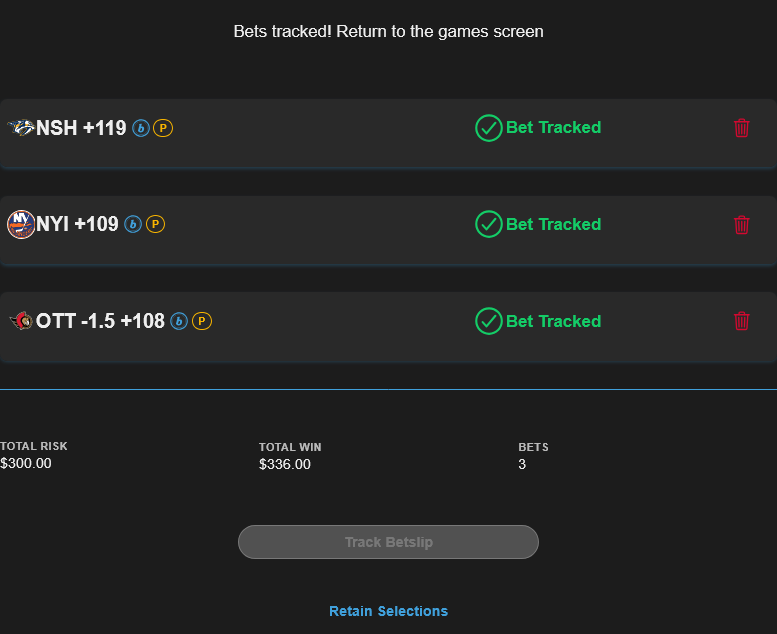Click the Total Win amount $336.00
The height and width of the screenshot is (634, 777).
285,464
